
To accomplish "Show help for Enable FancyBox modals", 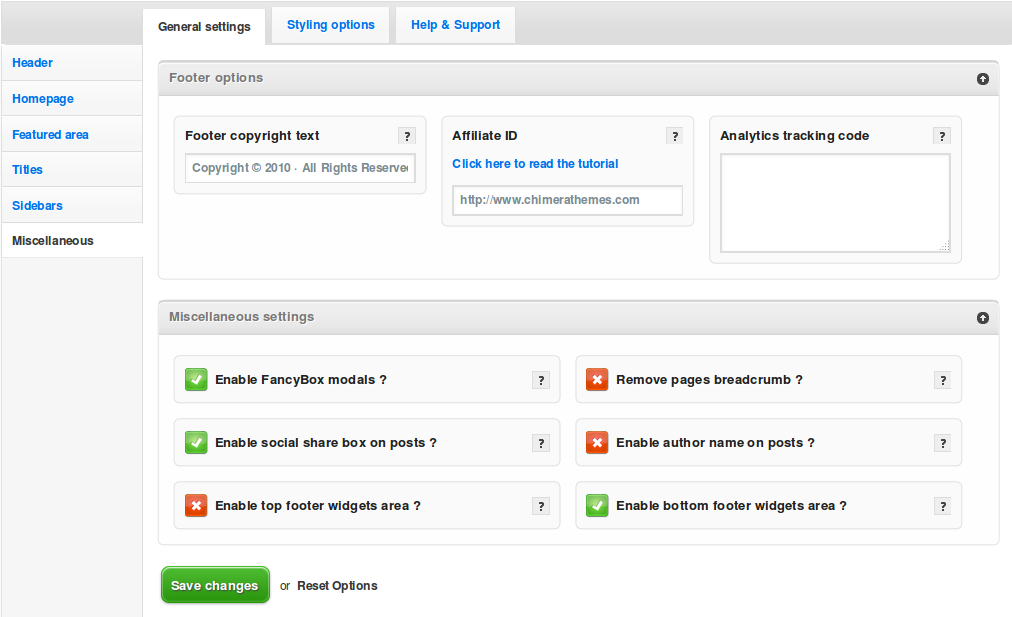I will [x=541, y=380].
